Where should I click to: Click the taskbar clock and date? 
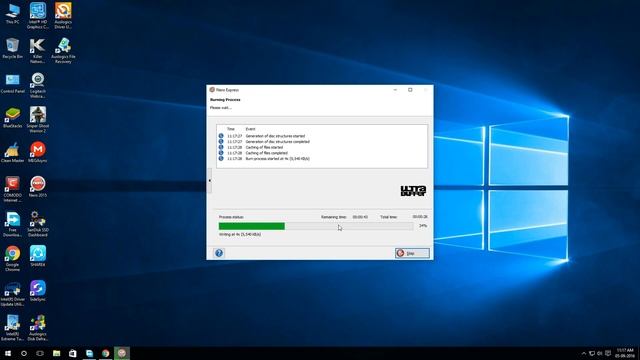[x=625, y=353]
